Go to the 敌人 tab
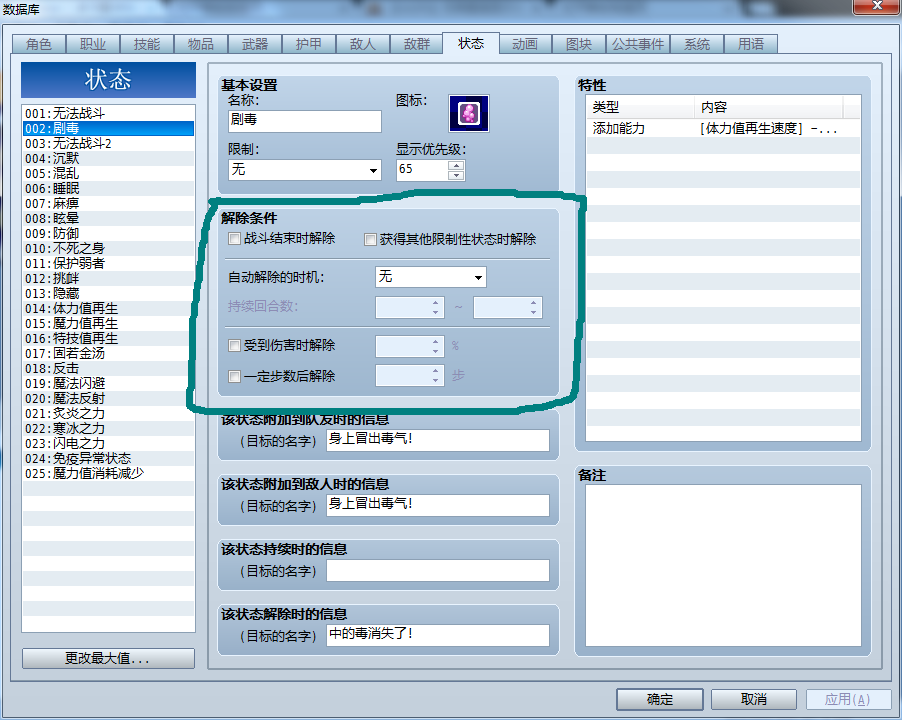 pyautogui.click(x=362, y=44)
